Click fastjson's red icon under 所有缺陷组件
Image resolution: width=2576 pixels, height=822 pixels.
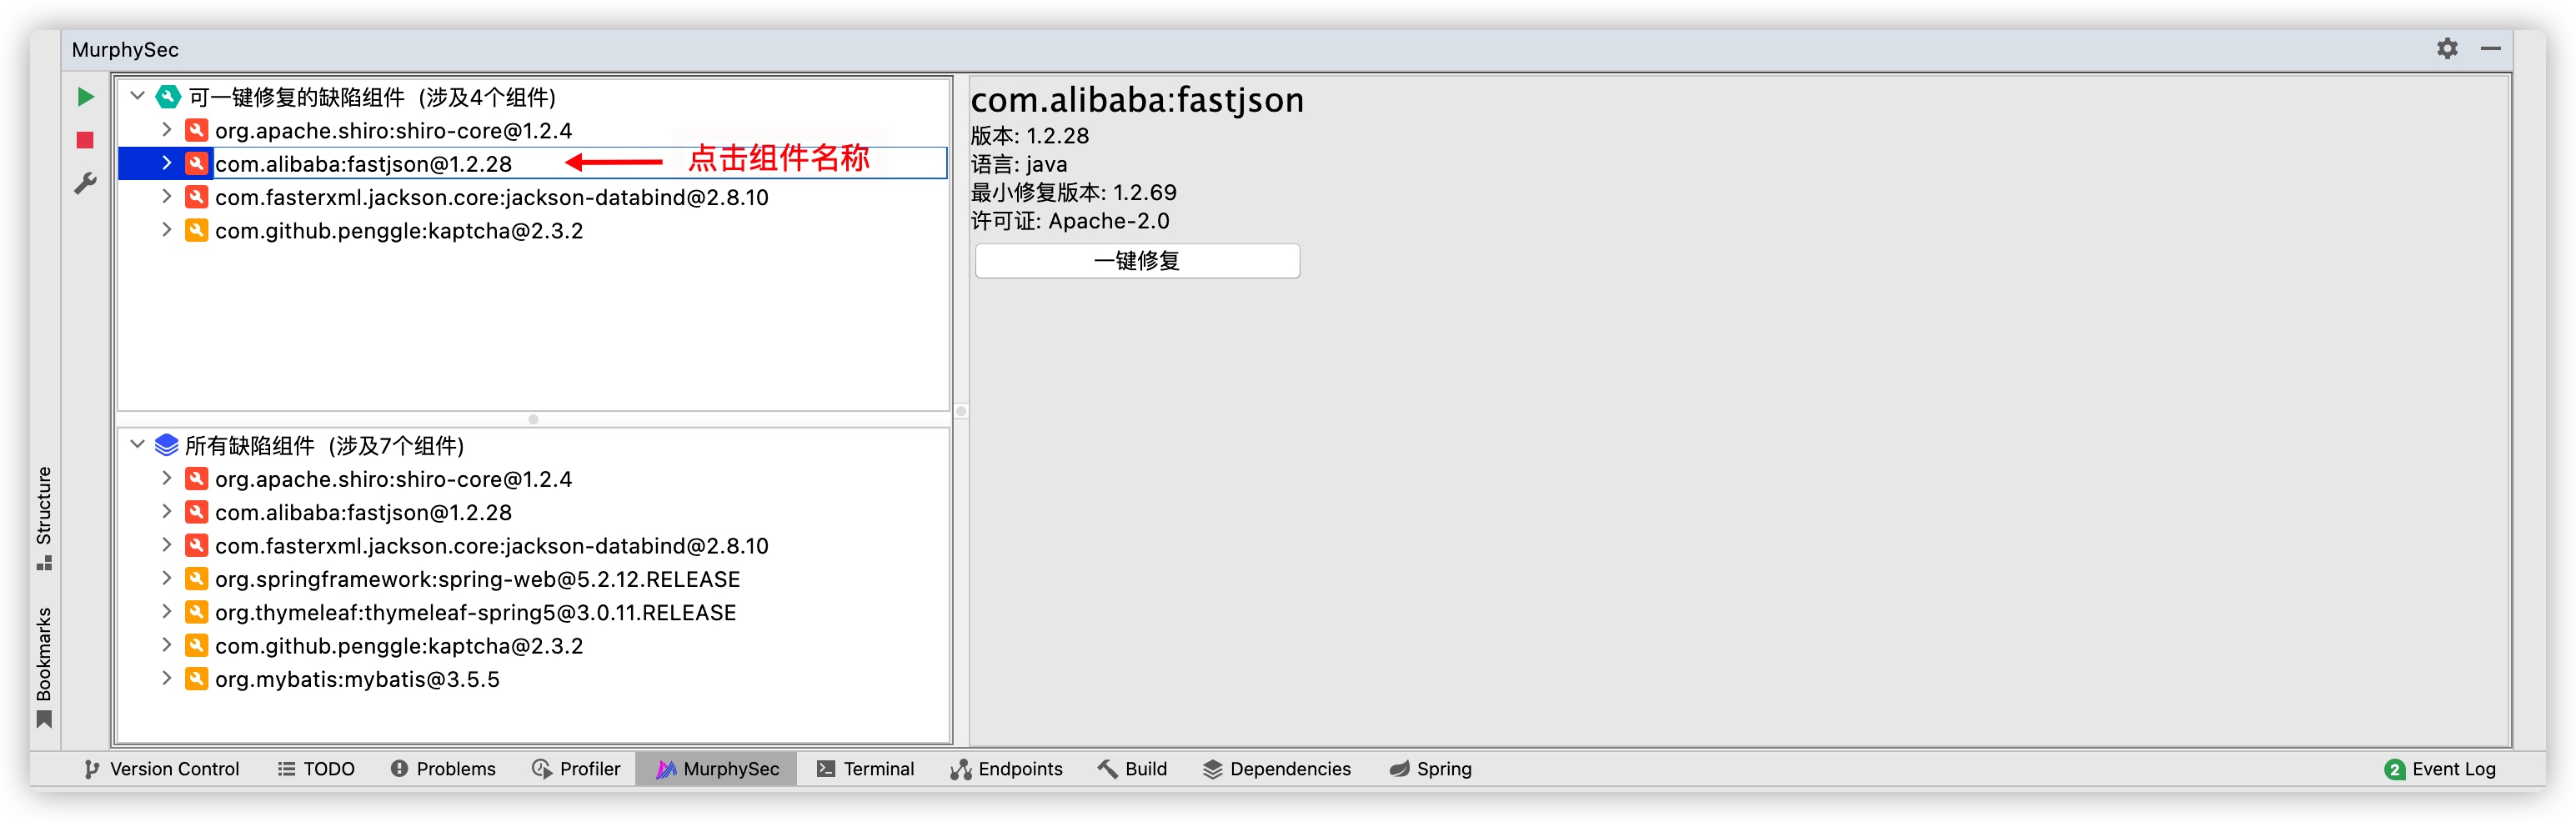[x=197, y=512]
